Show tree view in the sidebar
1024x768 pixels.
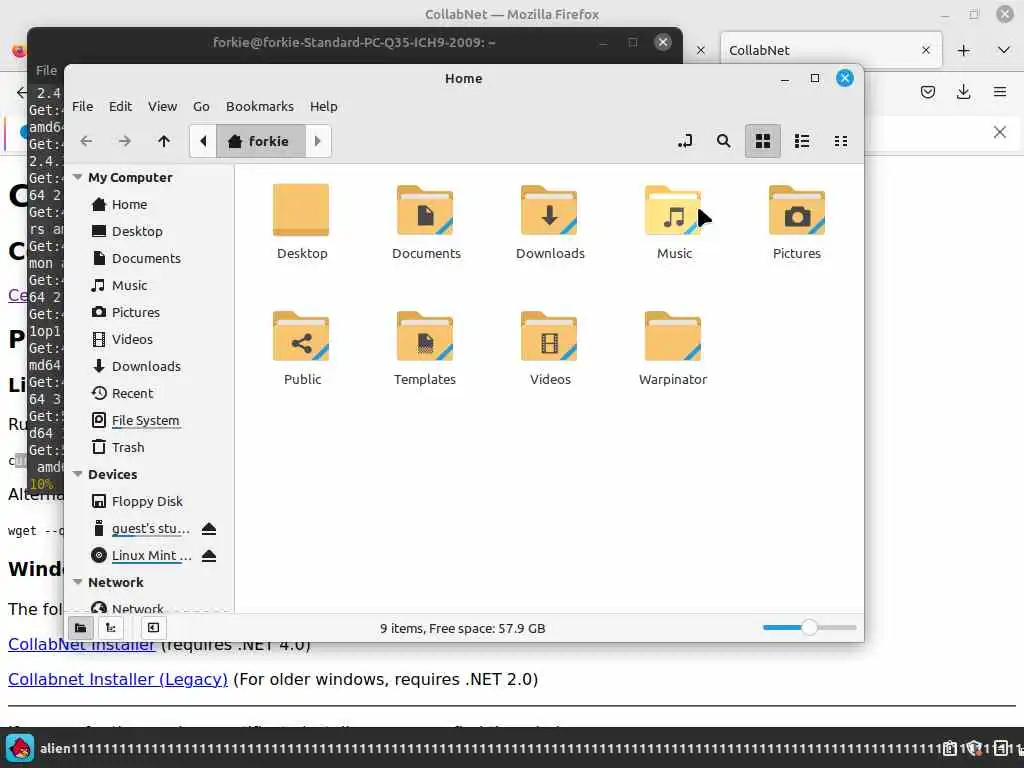tap(111, 628)
